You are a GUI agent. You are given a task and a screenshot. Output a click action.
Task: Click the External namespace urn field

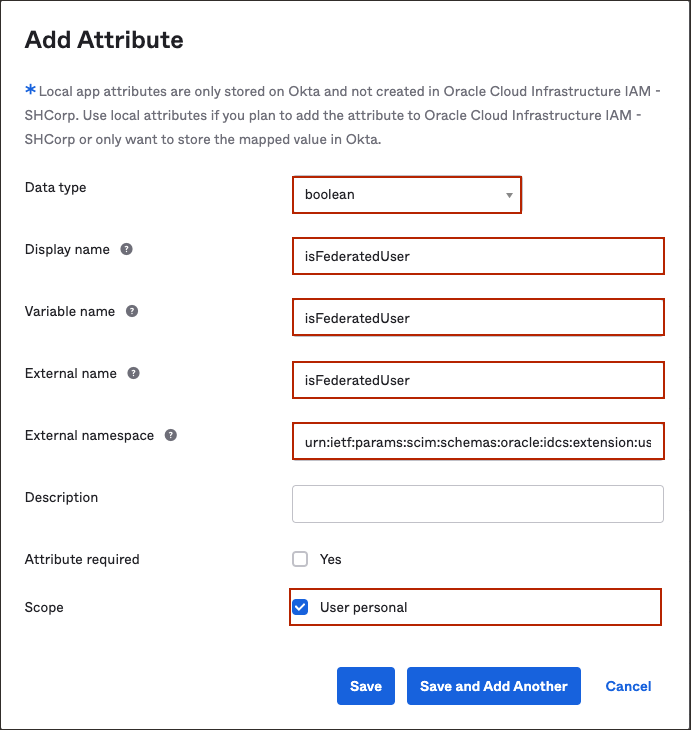[478, 442]
